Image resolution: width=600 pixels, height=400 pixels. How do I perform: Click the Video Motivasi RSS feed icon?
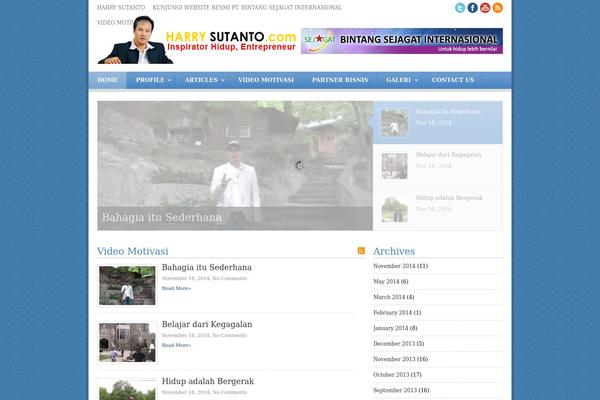click(x=361, y=251)
